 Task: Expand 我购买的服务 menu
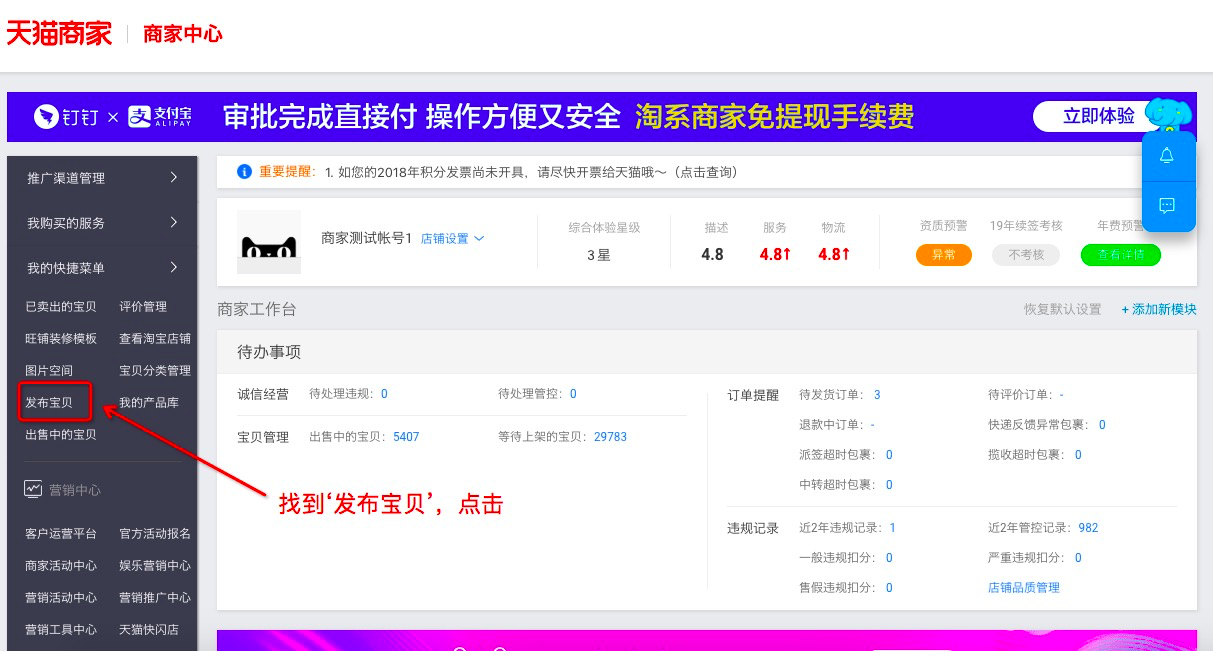pyautogui.click(x=103, y=223)
